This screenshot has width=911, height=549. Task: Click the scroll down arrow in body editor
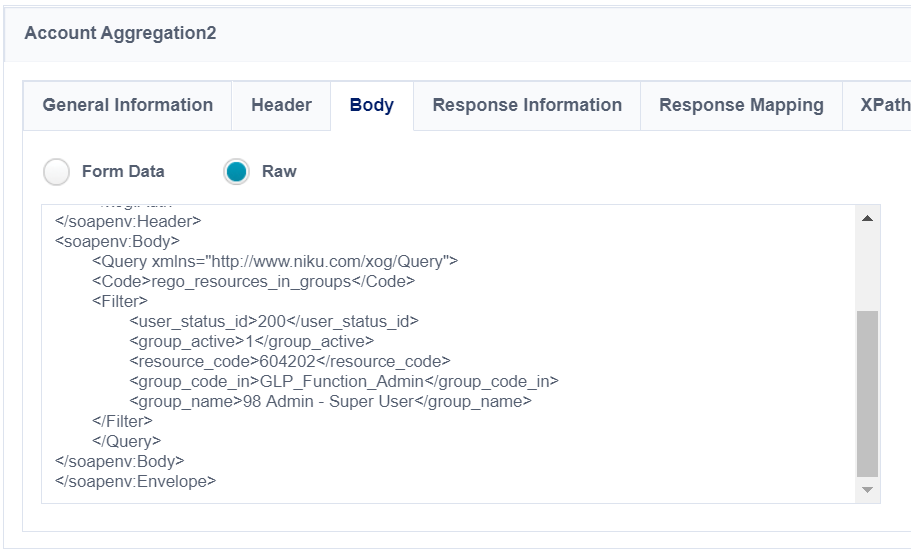pyautogui.click(x=867, y=490)
